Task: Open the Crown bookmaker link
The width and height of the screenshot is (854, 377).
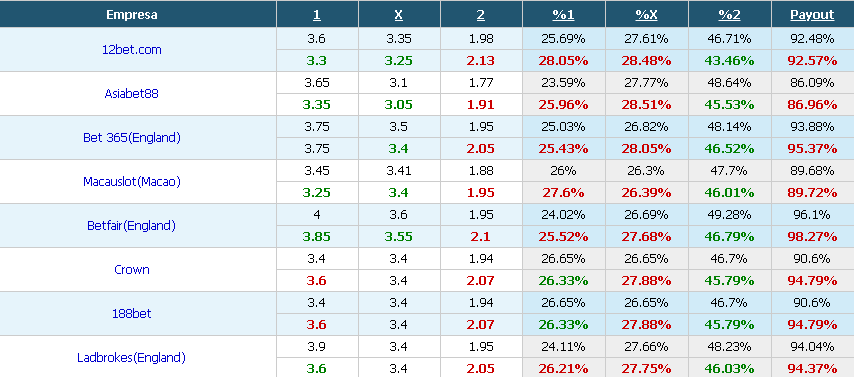Action: pos(132,270)
